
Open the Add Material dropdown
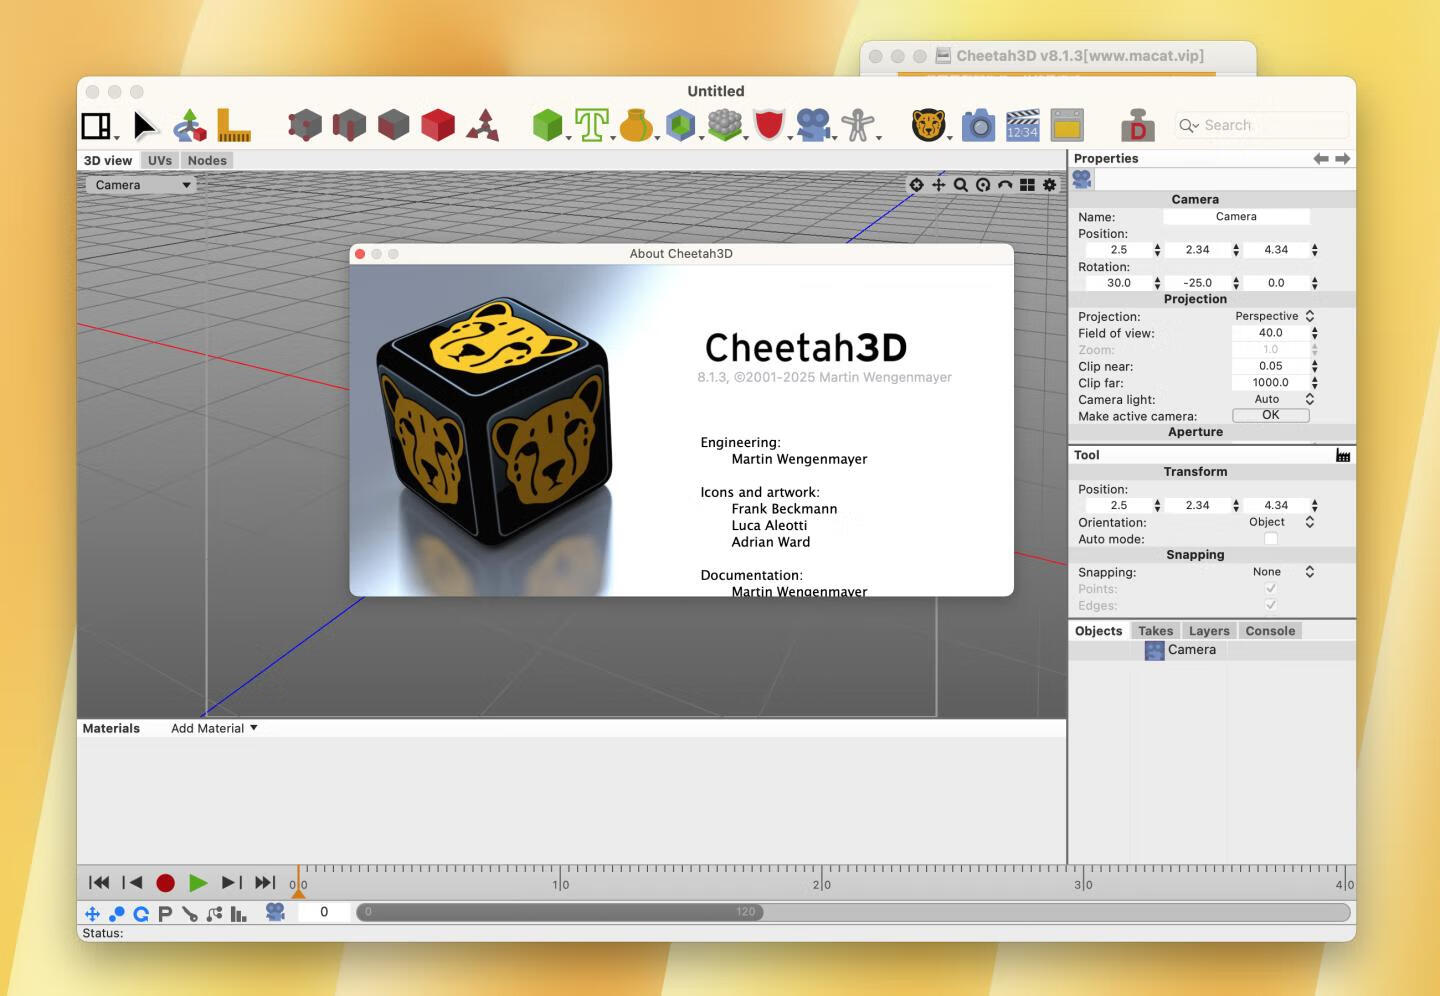pos(214,728)
